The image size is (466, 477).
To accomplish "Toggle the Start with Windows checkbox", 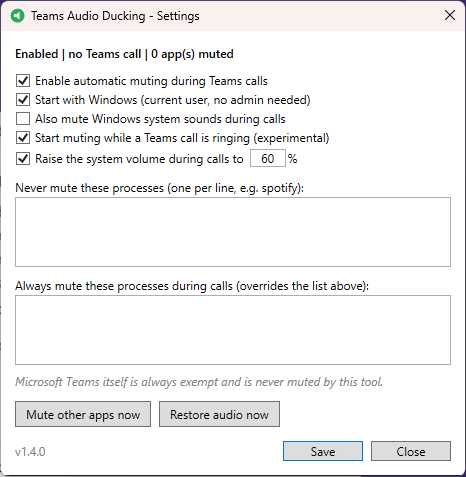I will [23, 100].
